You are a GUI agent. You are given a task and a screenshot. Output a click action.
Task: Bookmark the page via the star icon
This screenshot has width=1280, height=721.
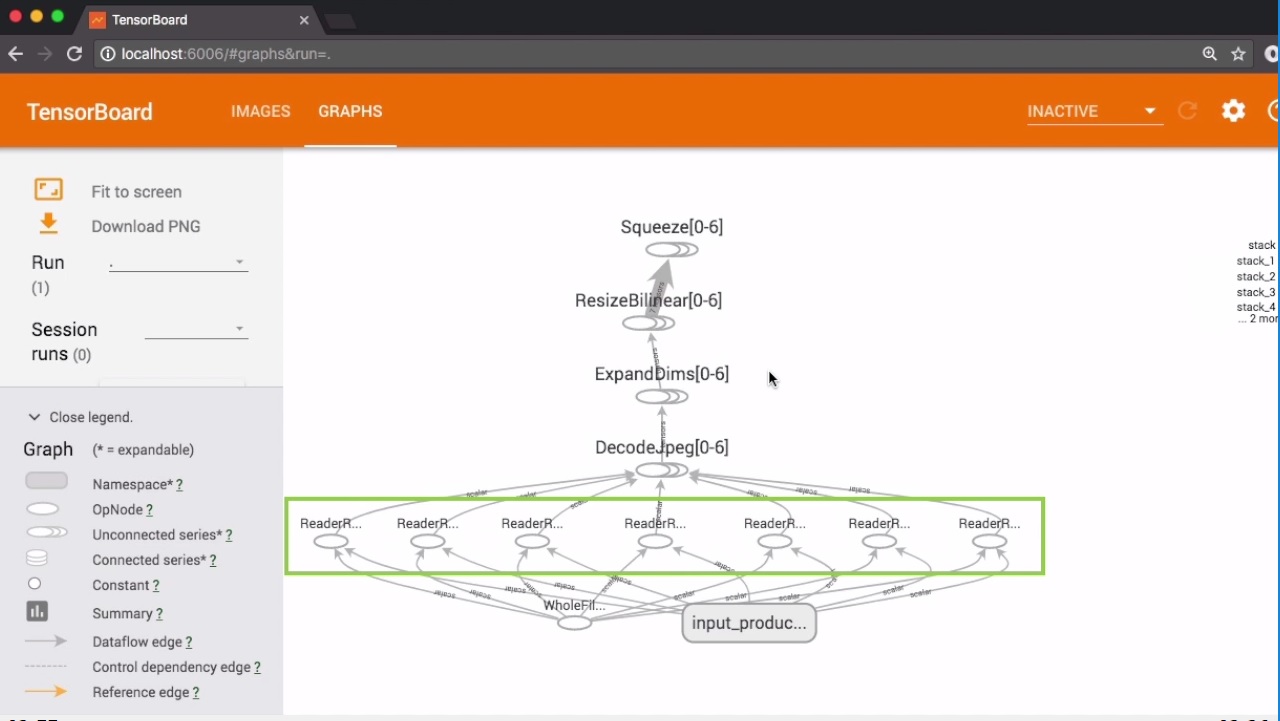(1239, 54)
